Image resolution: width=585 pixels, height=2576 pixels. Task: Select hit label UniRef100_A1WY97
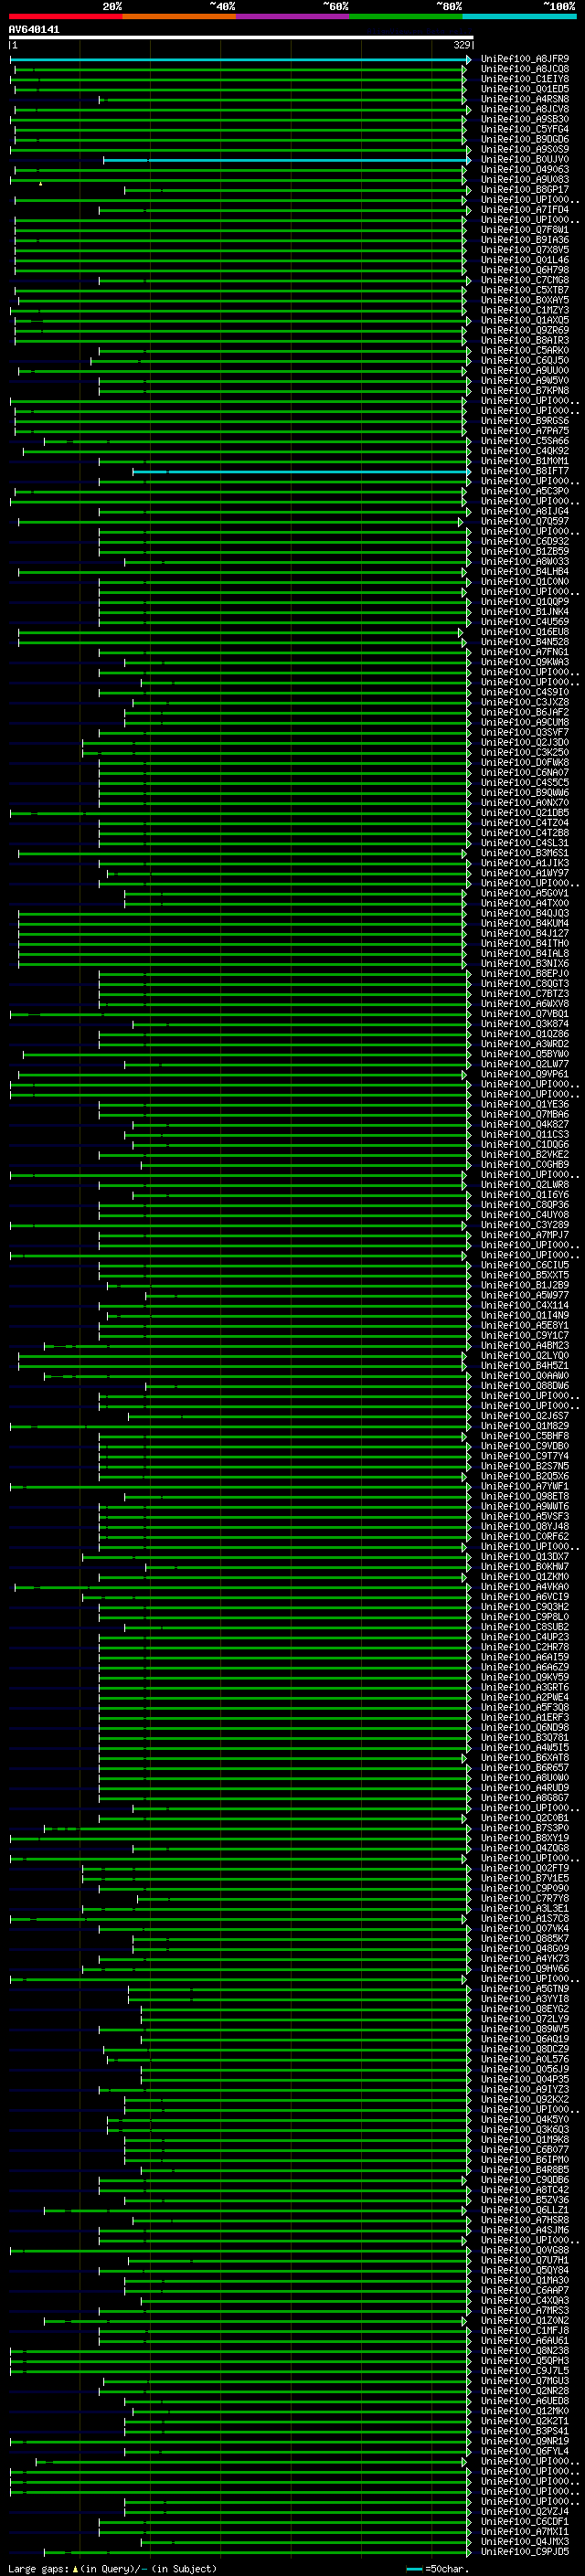click(x=525, y=873)
